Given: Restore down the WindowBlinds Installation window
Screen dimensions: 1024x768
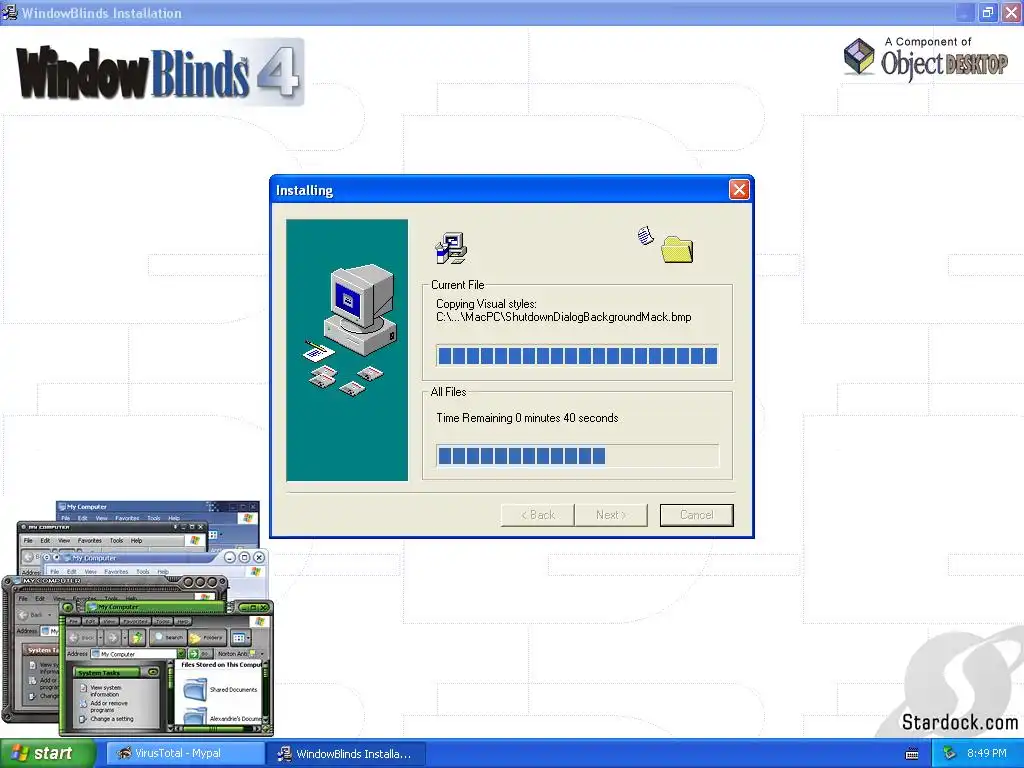Looking at the screenshot, I should point(987,12).
